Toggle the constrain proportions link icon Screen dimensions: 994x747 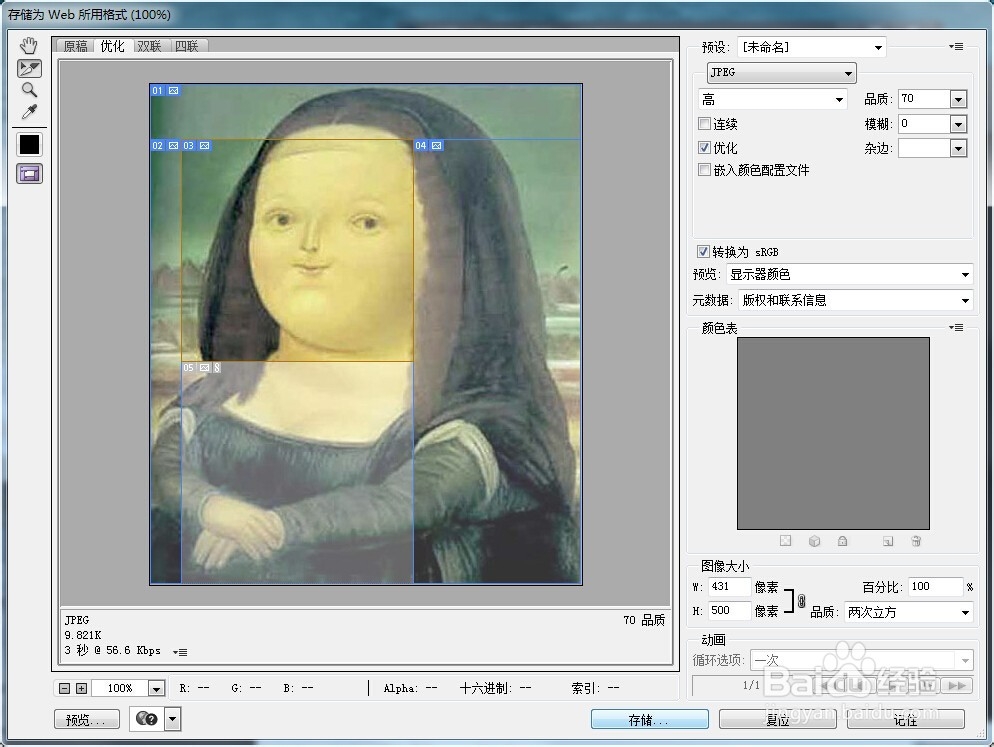(x=801, y=600)
